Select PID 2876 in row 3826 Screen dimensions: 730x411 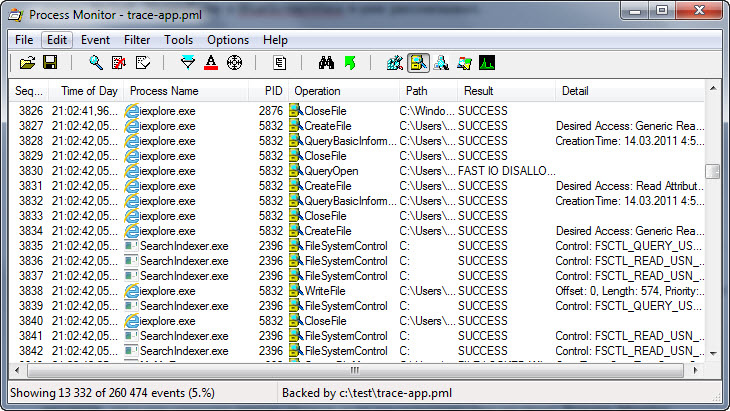pyautogui.click(x=270, y=111)
